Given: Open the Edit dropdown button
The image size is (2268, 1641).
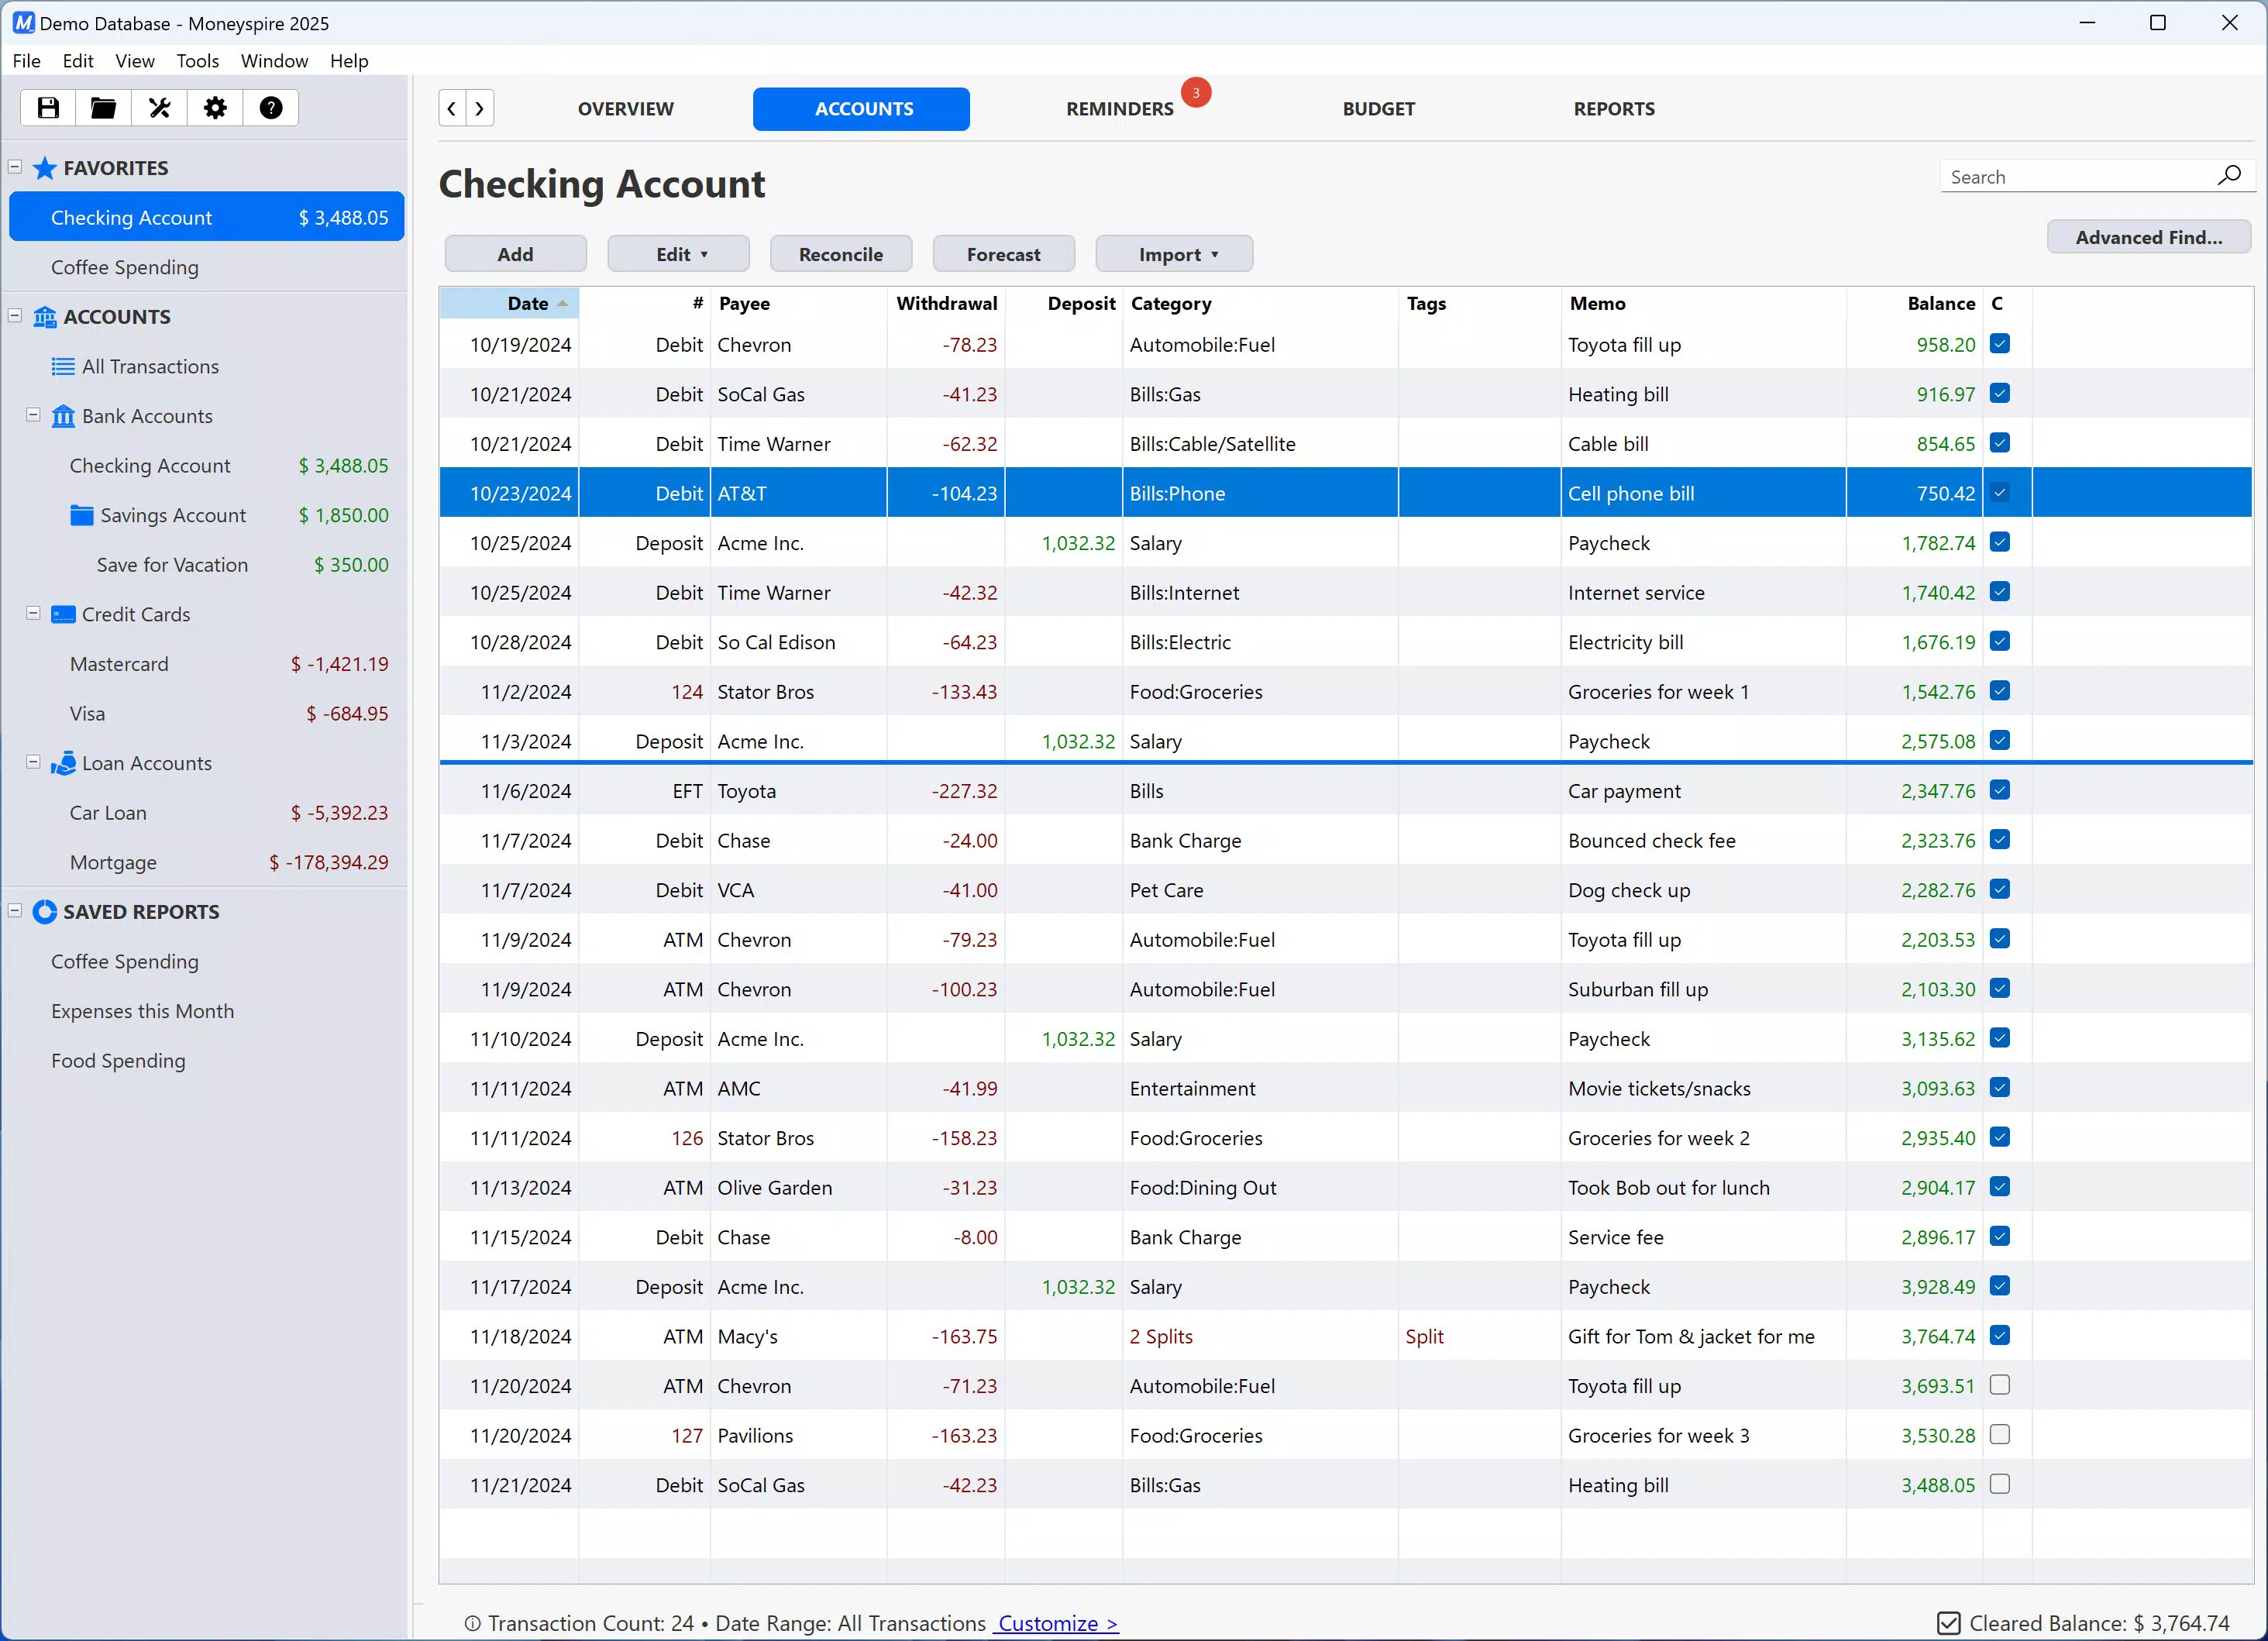Looking at the screenshot, I should [679, 254].
